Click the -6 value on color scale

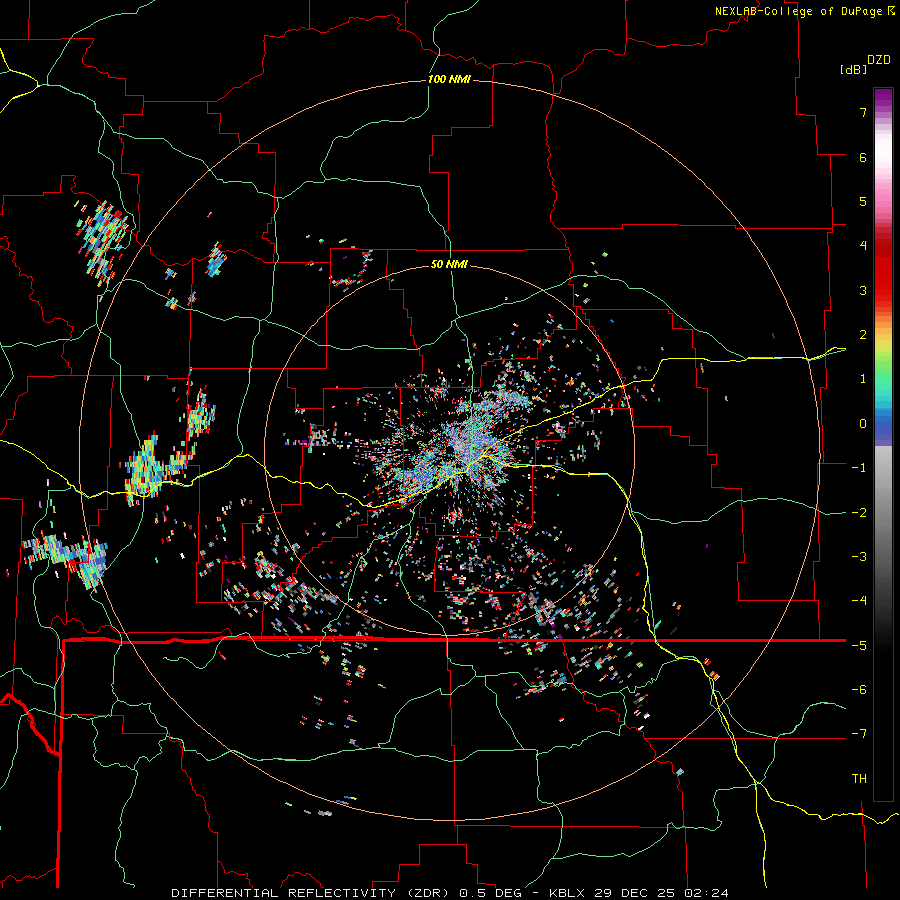pyautogui.click(x=859, y=690)
